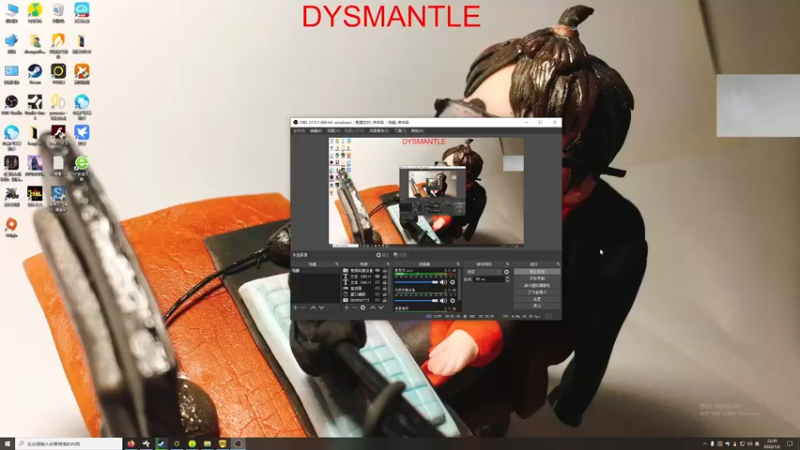Open Help menu in OBS
Image resolution: width=800 pixels, height=450 pixels.
click(417, 131)
